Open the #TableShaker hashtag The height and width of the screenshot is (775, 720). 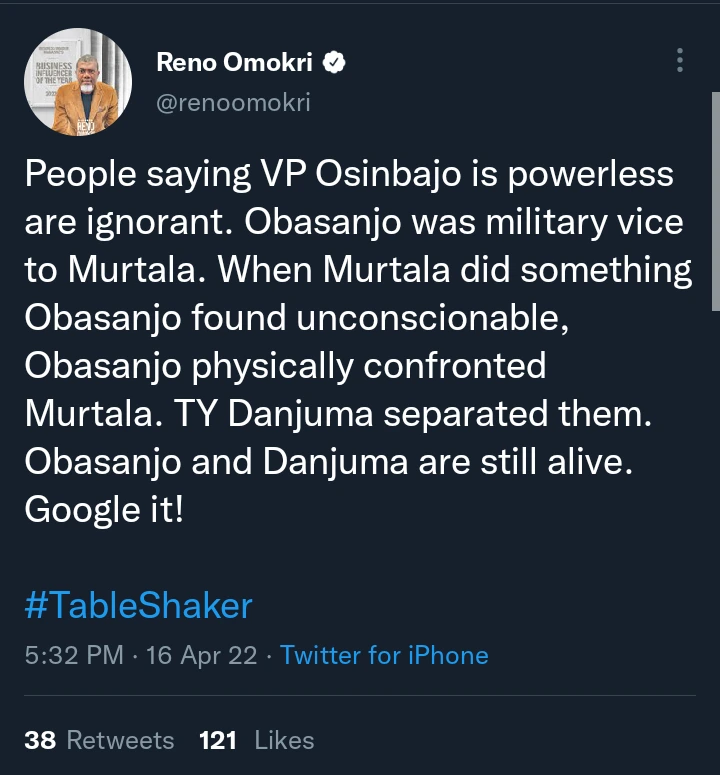[x=138, y=605]
